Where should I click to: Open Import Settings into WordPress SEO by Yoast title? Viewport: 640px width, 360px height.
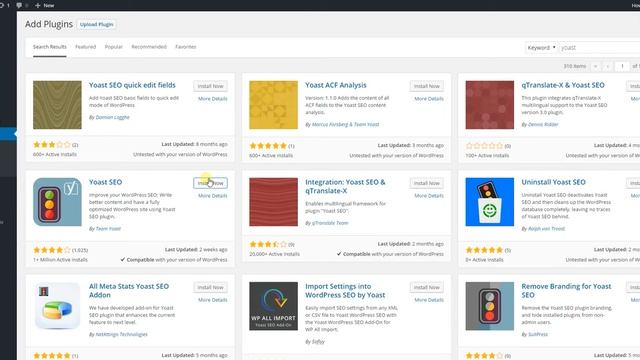[345, 291]
